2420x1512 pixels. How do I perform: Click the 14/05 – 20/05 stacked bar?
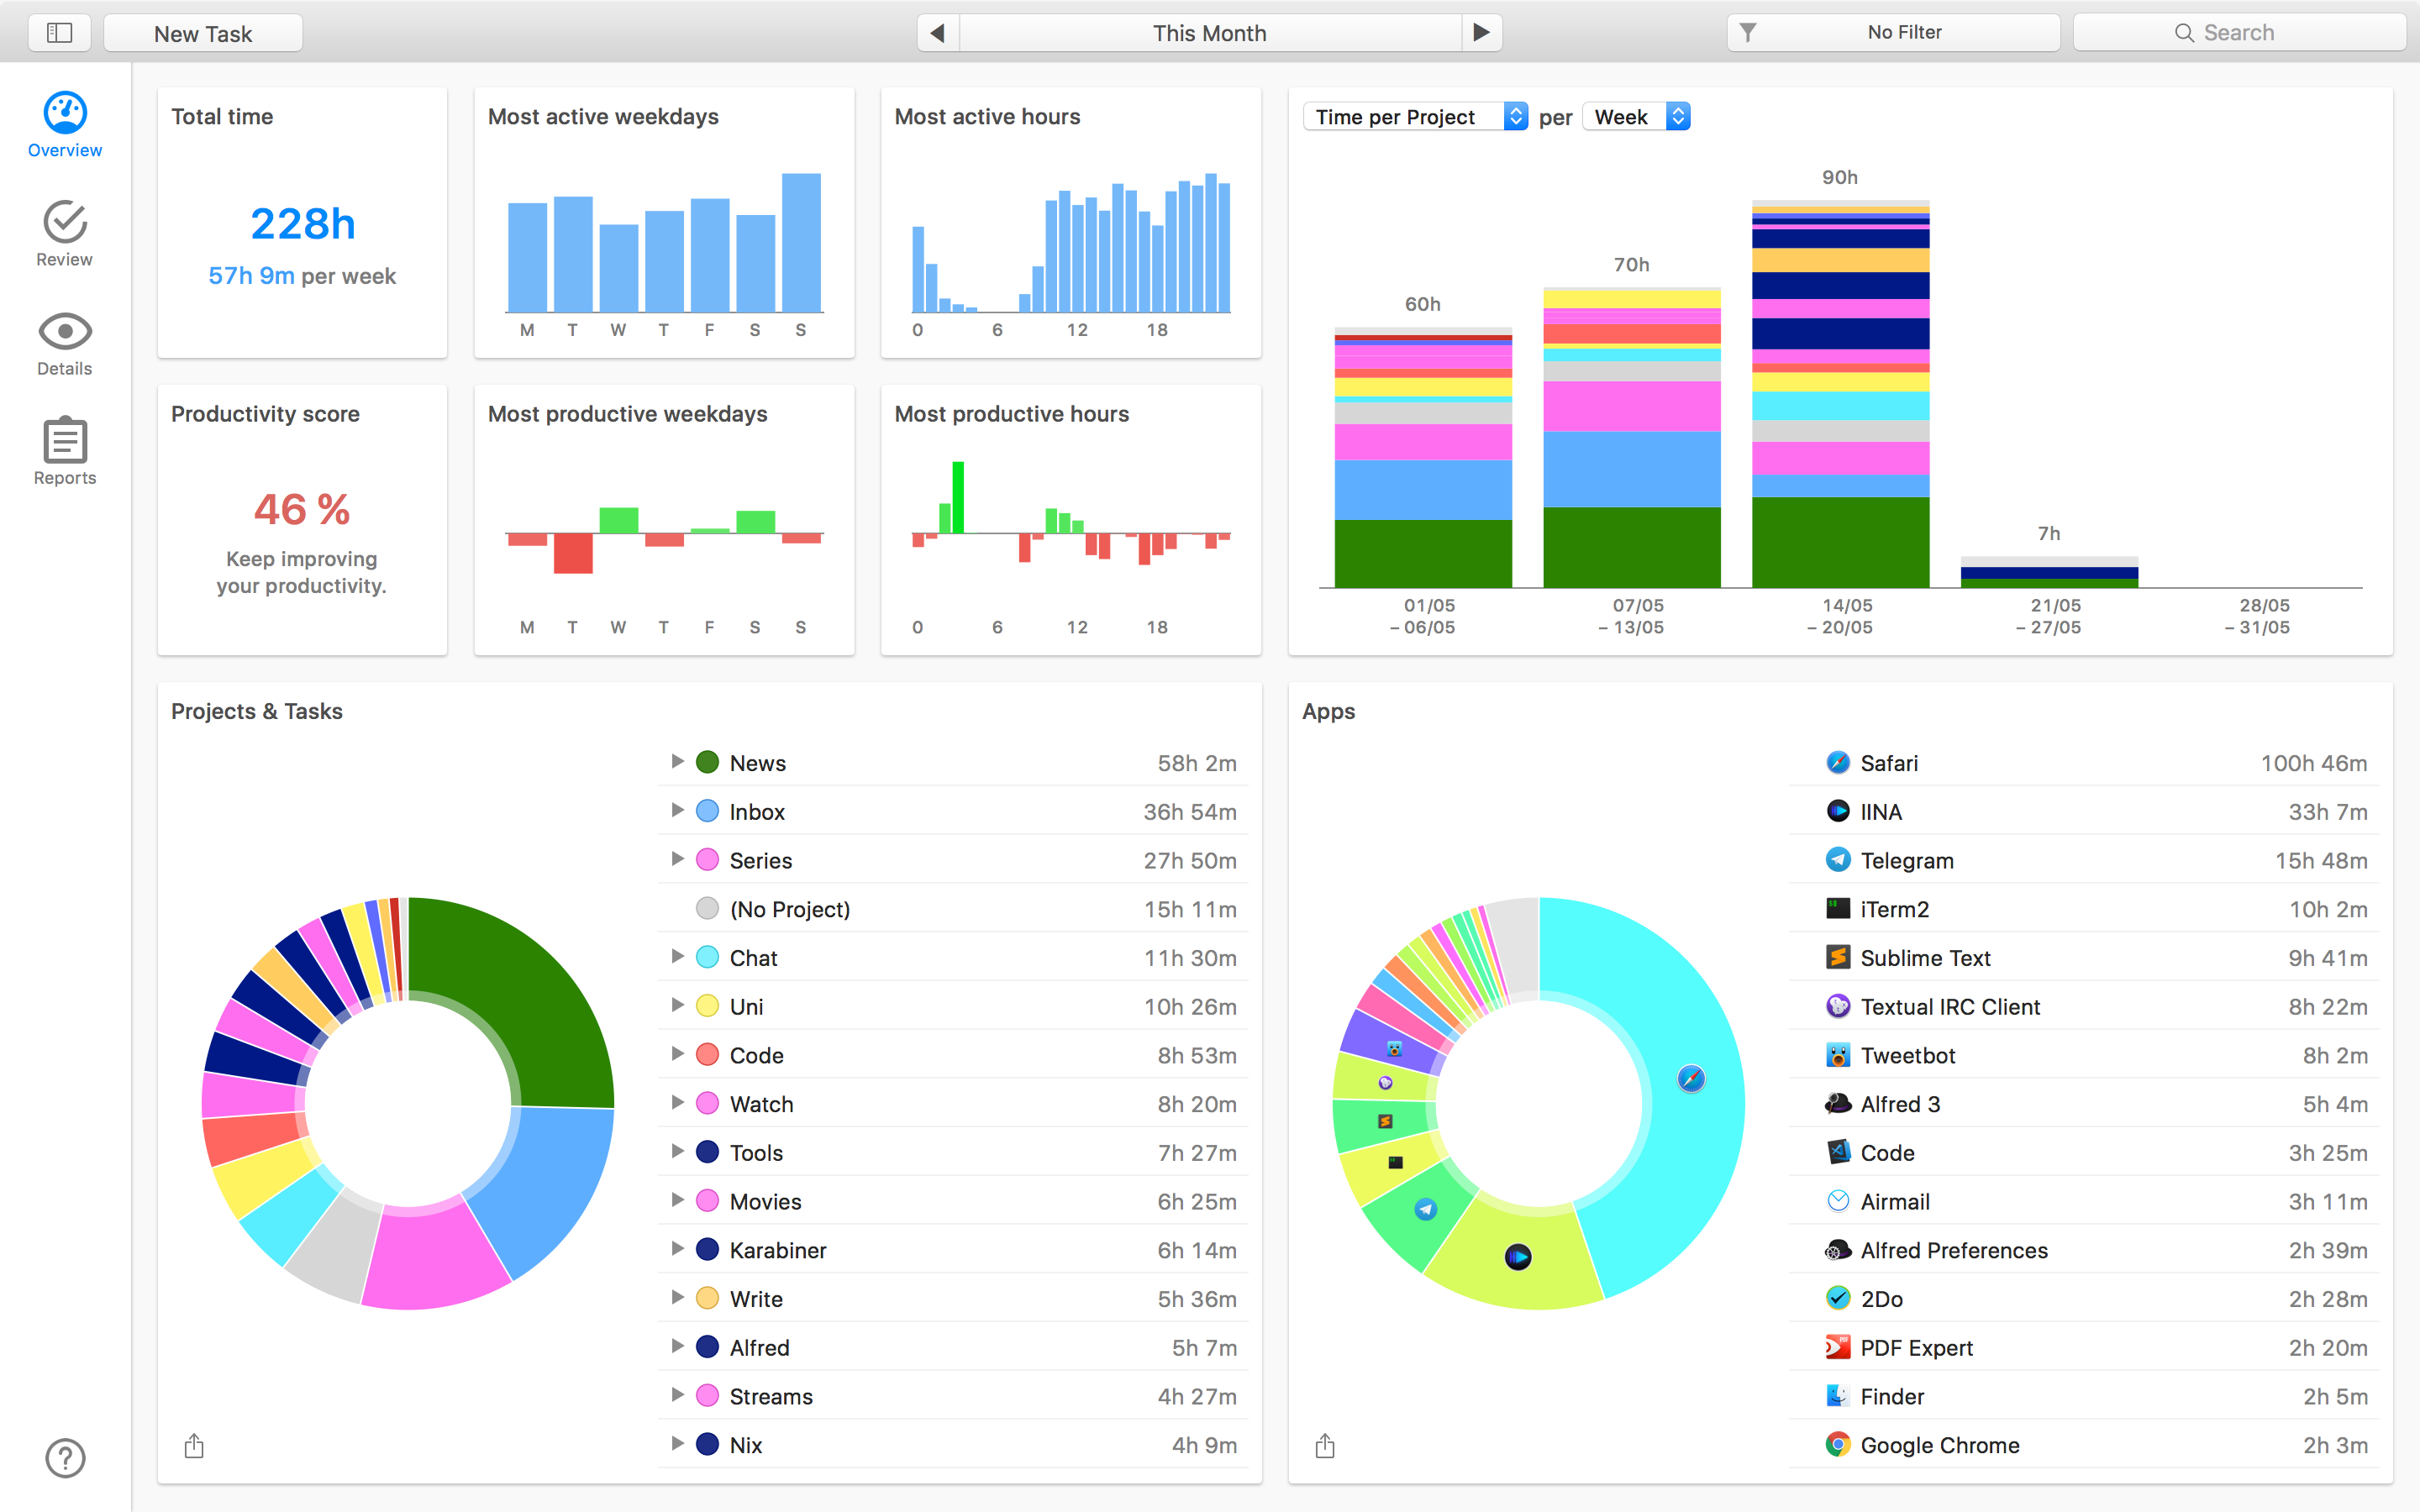point(1841,394)
